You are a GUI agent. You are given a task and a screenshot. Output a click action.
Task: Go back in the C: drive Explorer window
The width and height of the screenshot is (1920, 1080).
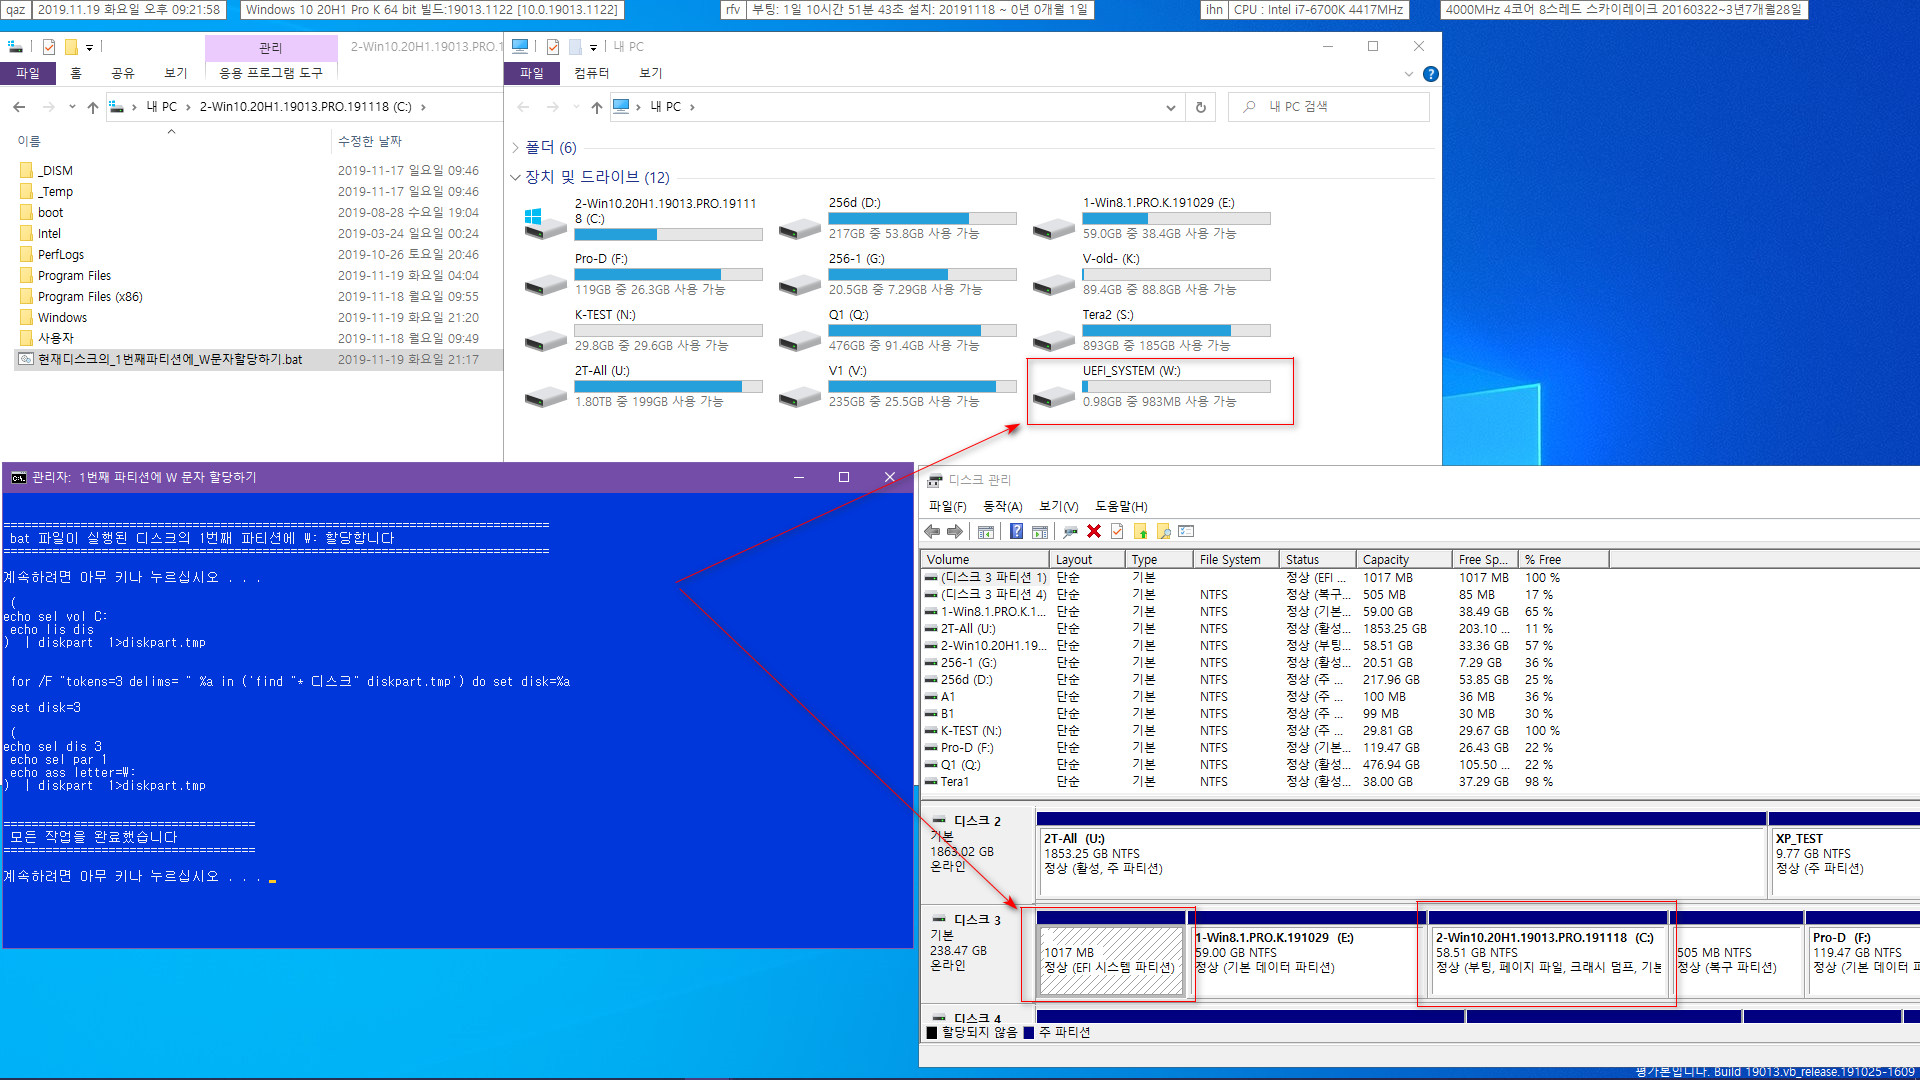(x=19, y=107)
